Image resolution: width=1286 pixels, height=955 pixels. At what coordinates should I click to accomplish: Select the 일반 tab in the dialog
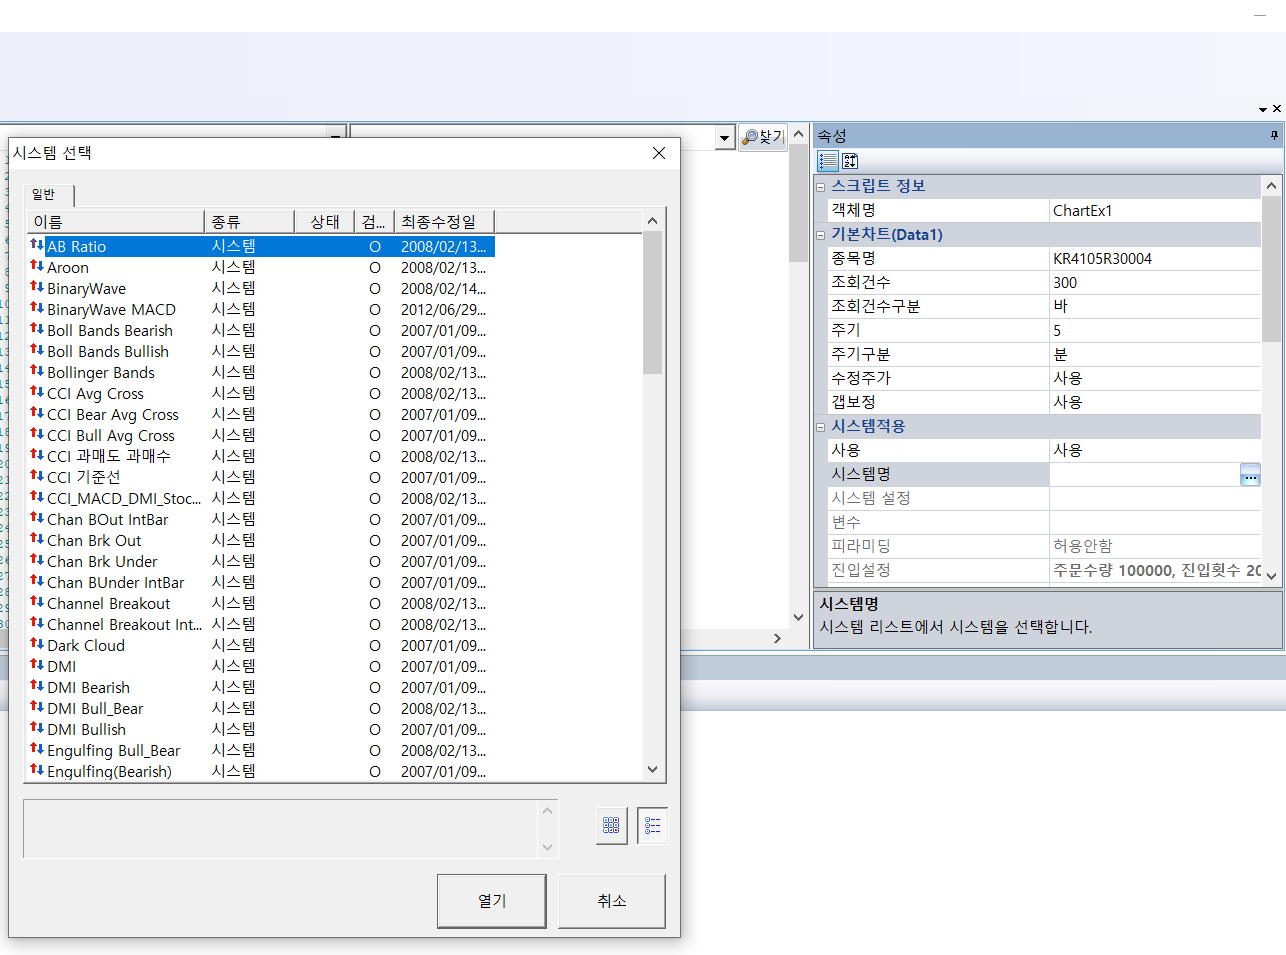[x=44, y=194]
